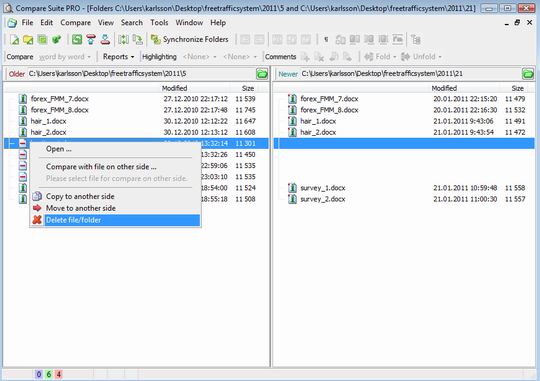Click the grayed forward arrow toolbar icon
The height and width of the screenshot is (381, 540).
[x=259, y=40]
